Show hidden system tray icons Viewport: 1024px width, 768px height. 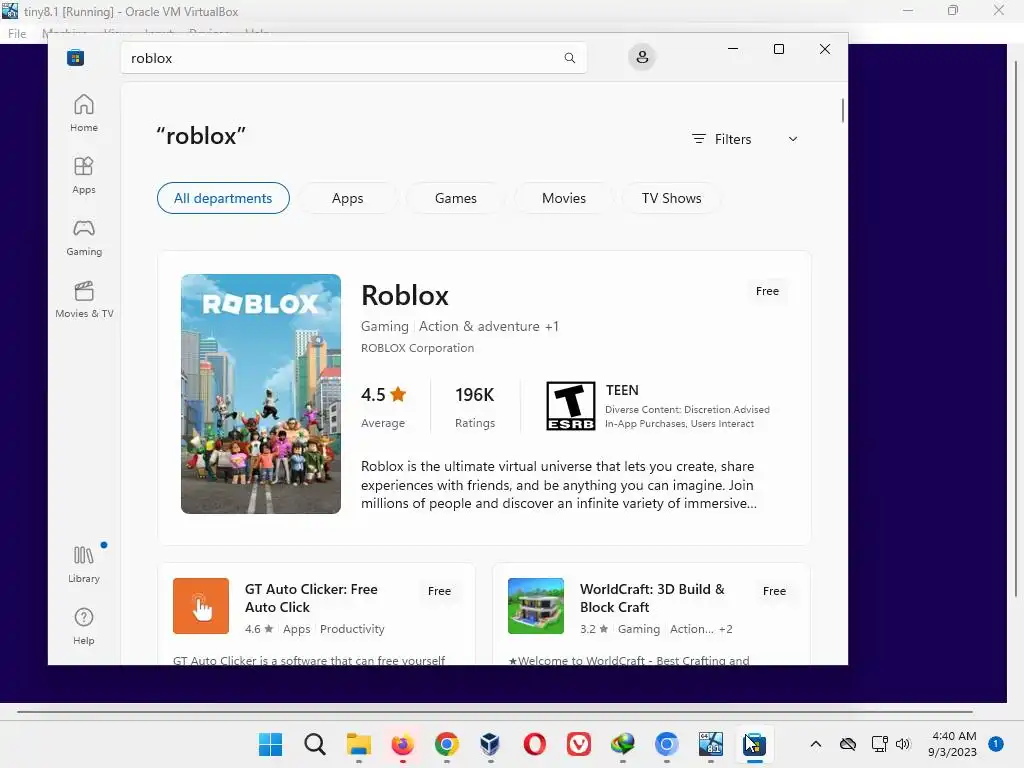pos(816,744)
